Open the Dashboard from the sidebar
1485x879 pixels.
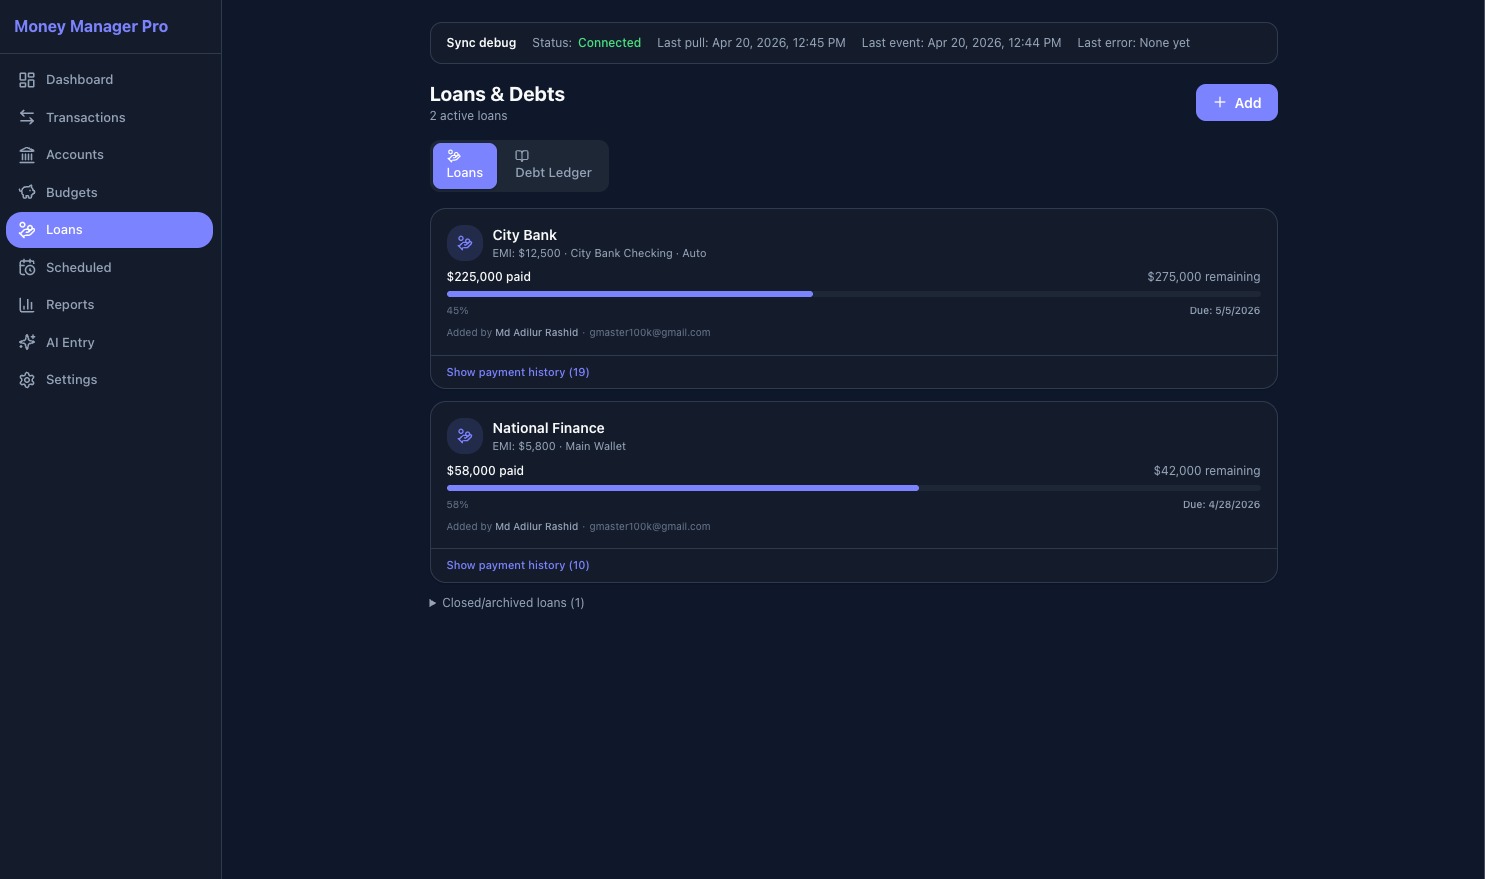point(79,80)
